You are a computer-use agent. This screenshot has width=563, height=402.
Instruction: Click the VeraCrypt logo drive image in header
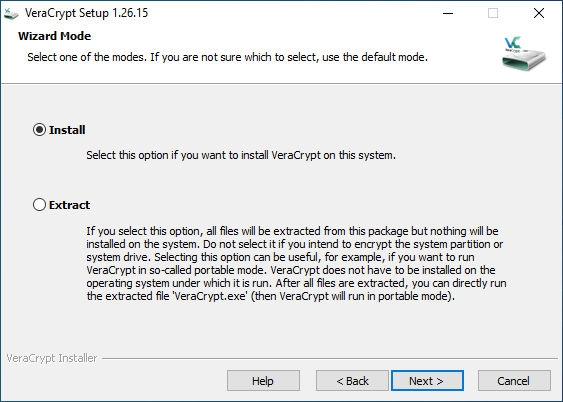524,53
